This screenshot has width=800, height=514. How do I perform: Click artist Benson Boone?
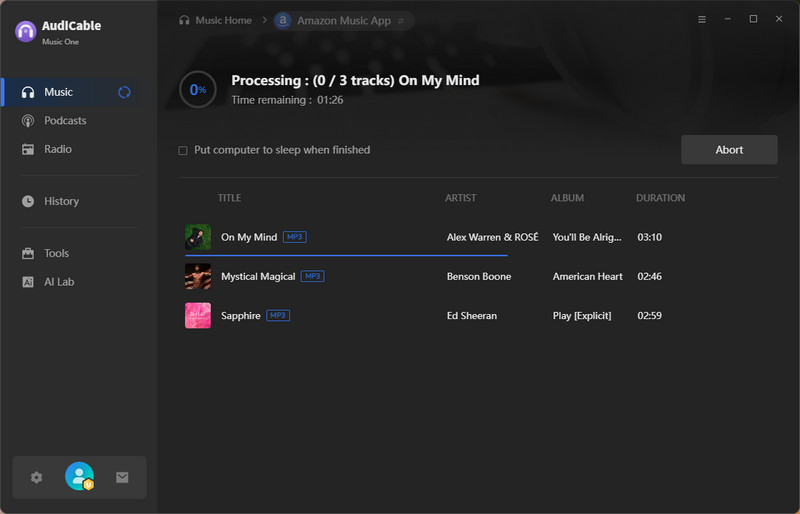click(x=479, y=277)
